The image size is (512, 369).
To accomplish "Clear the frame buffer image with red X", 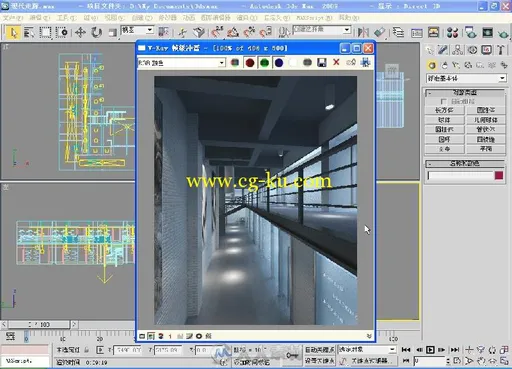I will point(336,62).
